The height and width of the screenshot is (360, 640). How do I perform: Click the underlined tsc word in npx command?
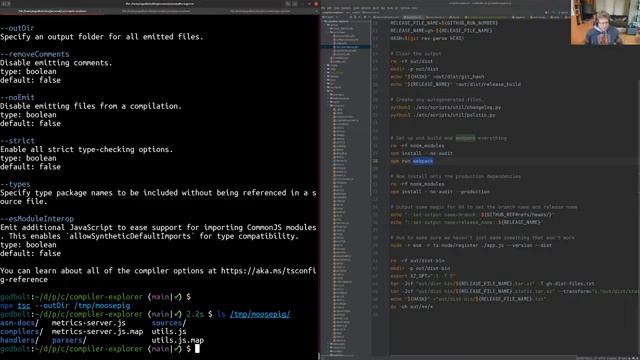(24, 306)
